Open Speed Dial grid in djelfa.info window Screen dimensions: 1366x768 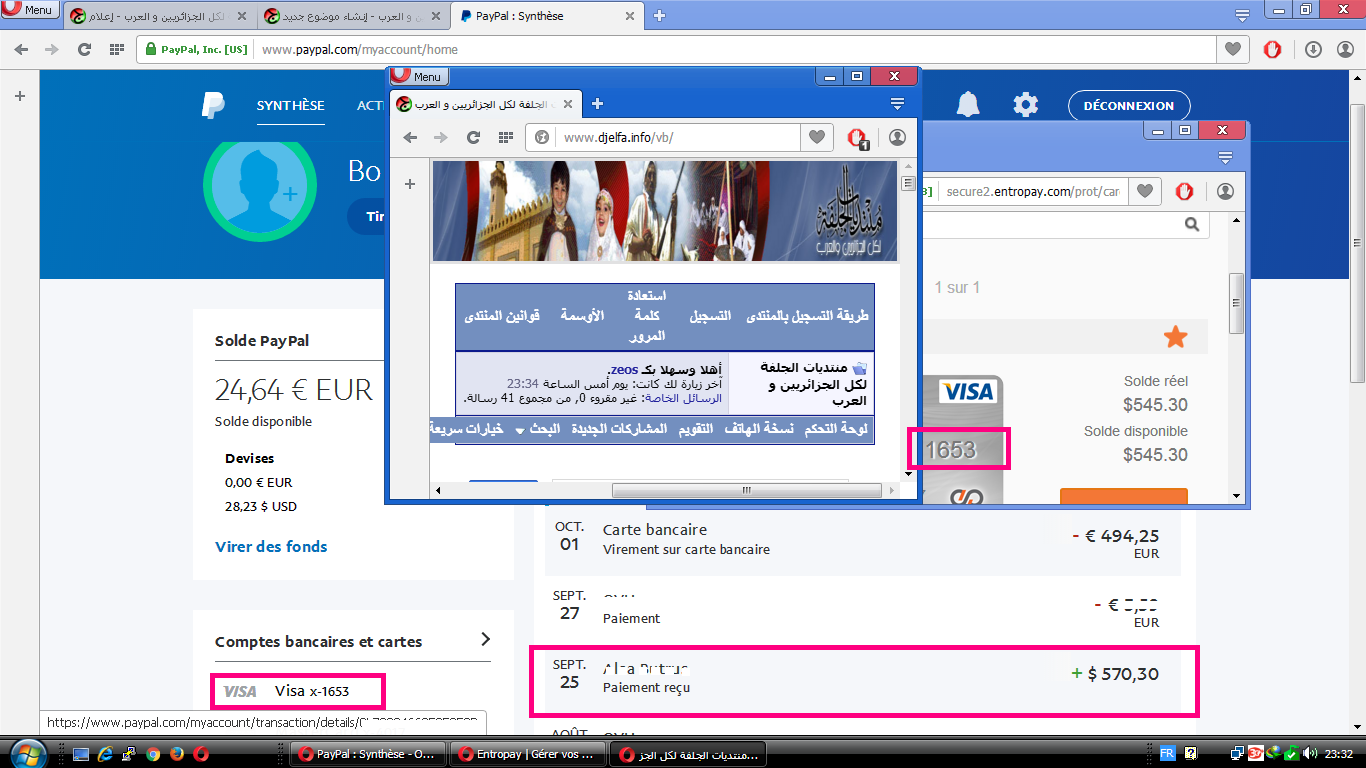click(505, 137)
